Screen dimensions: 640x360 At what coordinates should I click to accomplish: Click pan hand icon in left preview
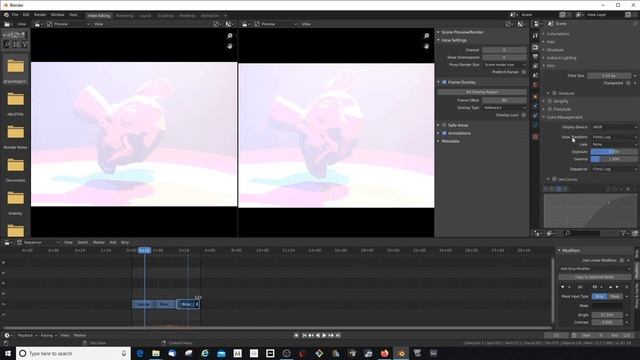[x=230, y=46]
